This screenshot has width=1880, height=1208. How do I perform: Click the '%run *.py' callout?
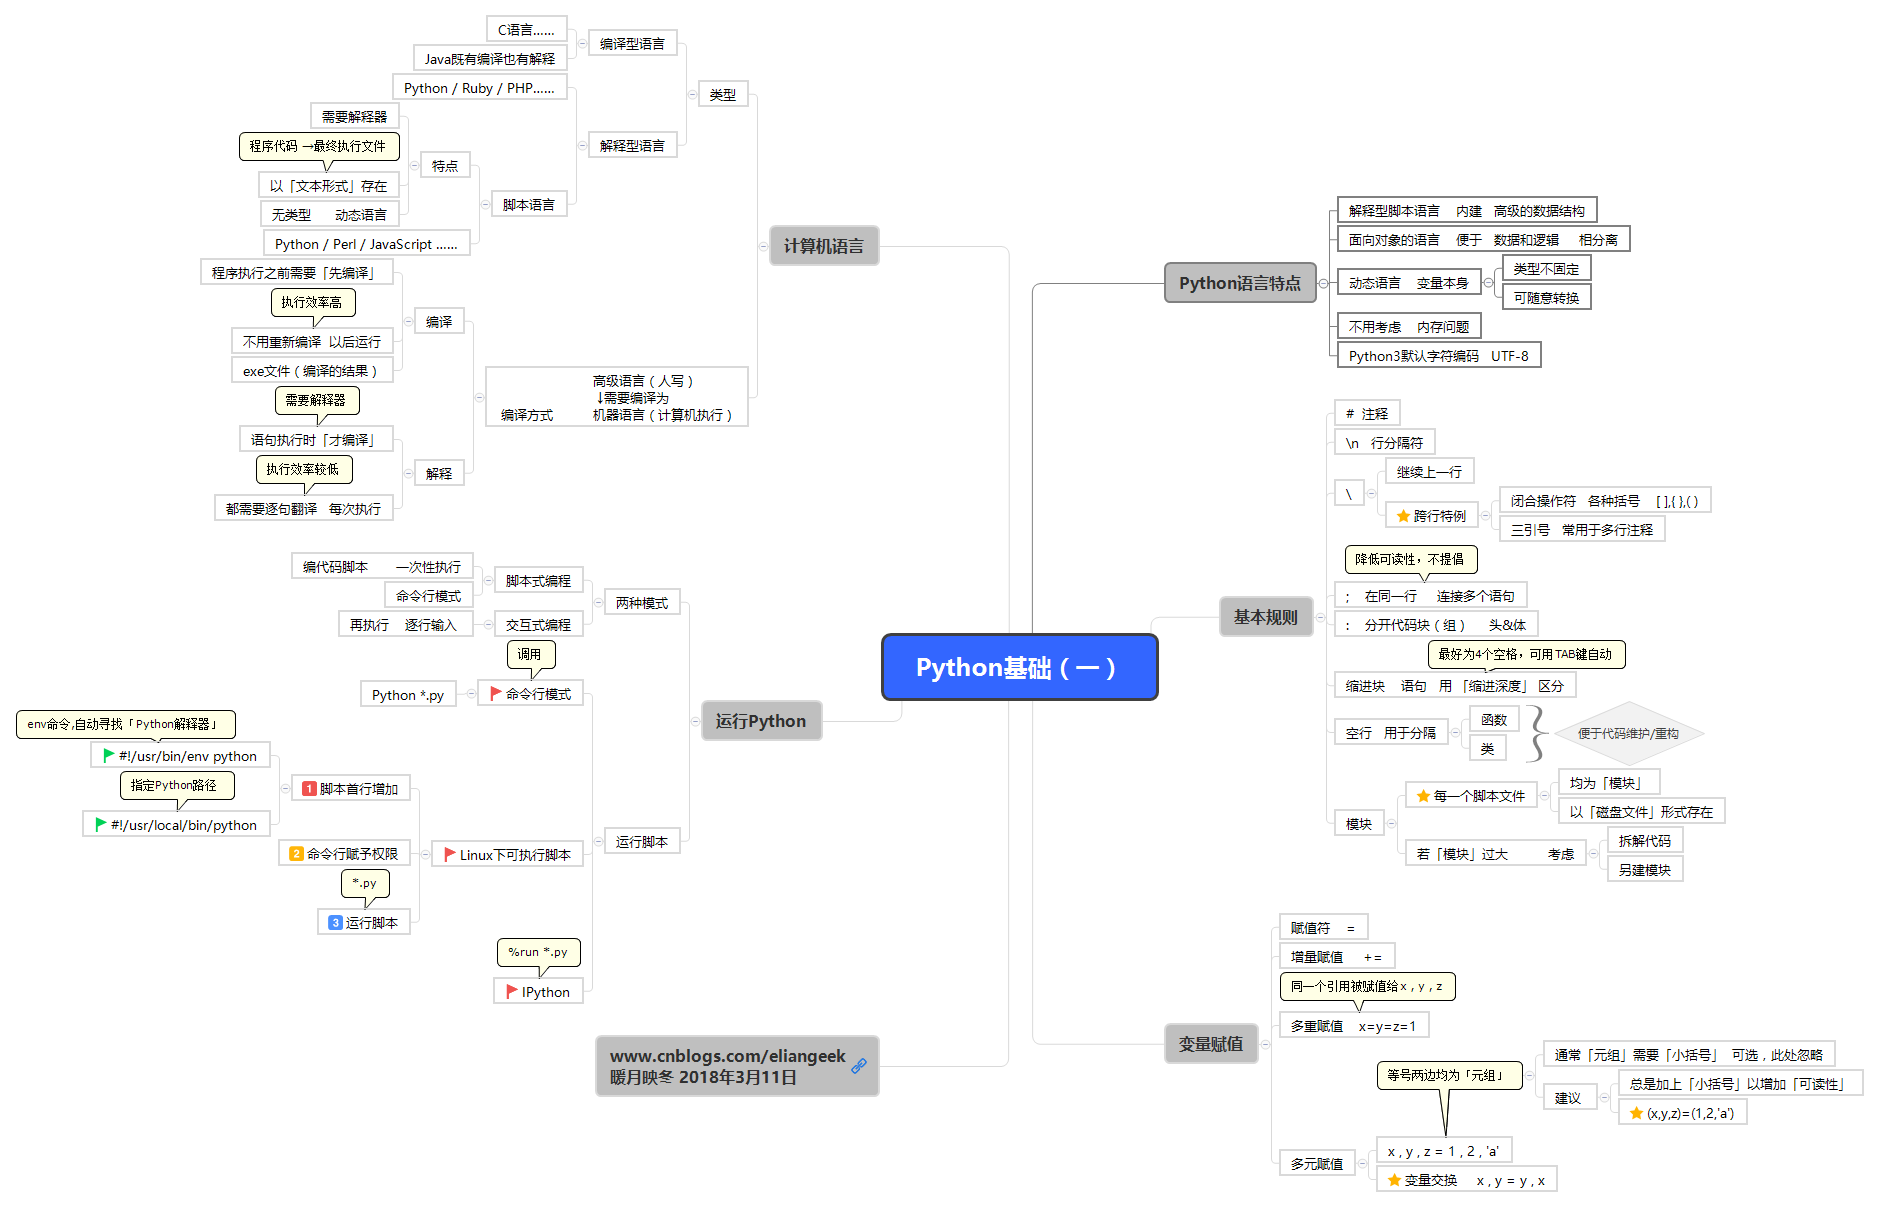click(538, 952)
